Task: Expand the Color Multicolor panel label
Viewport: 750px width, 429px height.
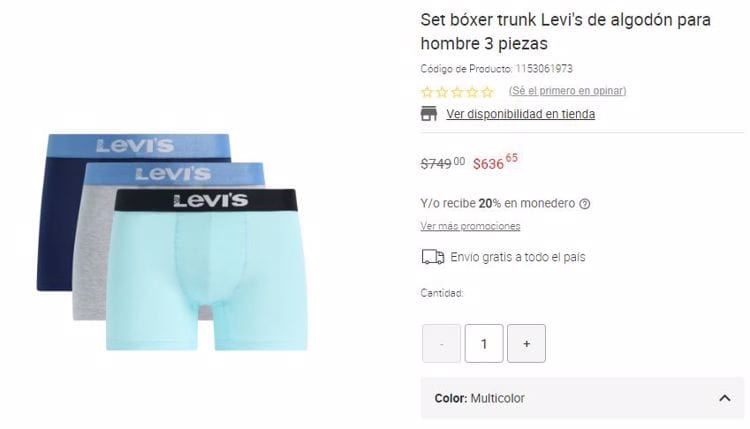Action: (x=479, y=398)
